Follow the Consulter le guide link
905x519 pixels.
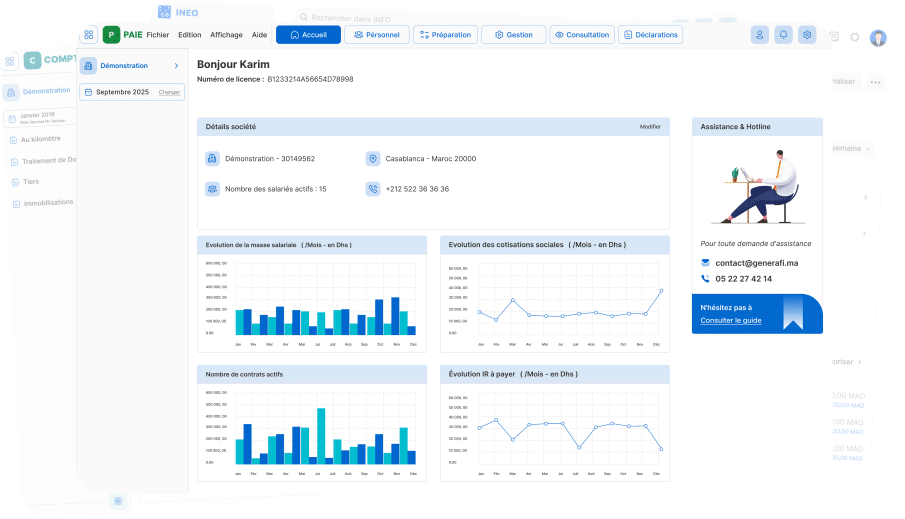coord(731,320)
